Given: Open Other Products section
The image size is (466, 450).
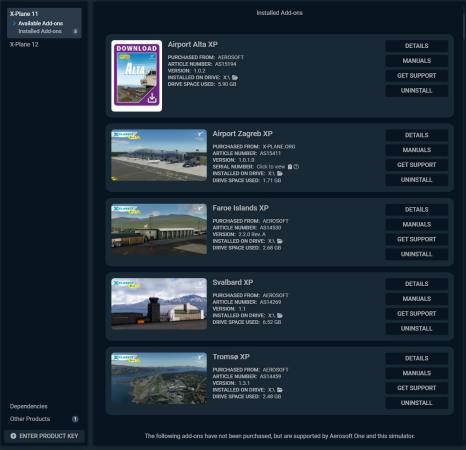Looking at the screenshot, I should 30,419.
